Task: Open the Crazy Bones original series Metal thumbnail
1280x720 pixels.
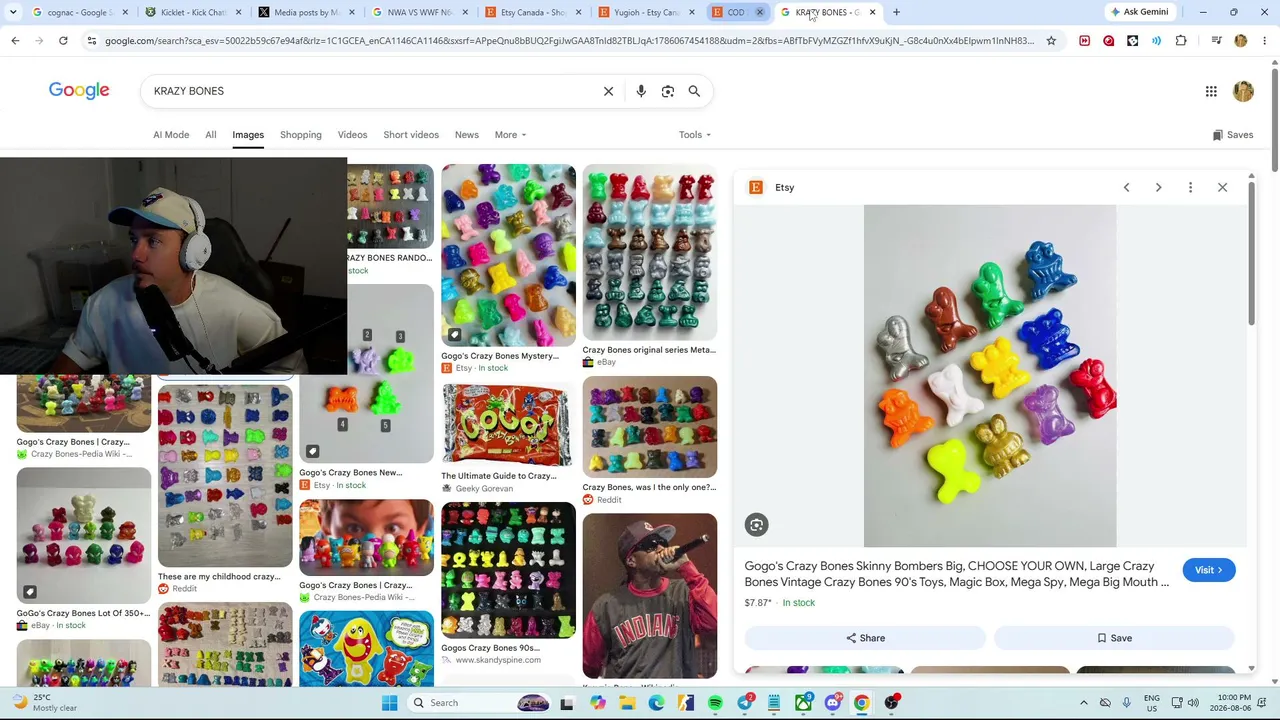Action: pyautogui.click(x=650, y=252)
